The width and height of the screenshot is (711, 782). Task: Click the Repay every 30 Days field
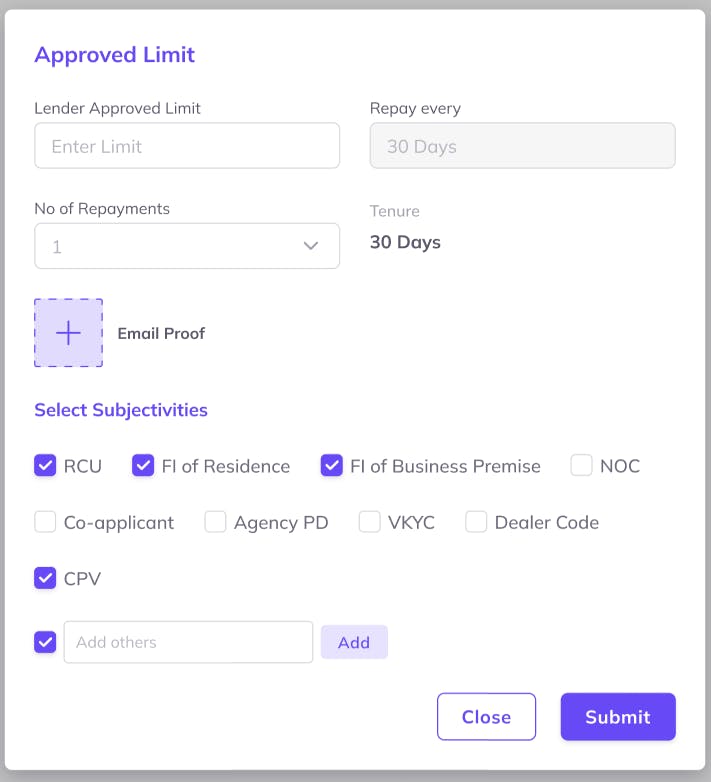click(522, 146)
